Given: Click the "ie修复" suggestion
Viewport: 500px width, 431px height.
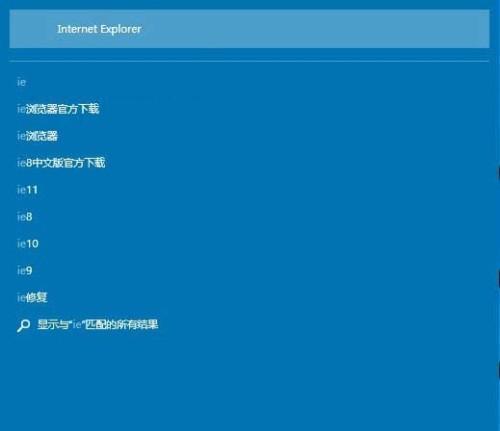Looking at the screenshot, I should point(32,297).
